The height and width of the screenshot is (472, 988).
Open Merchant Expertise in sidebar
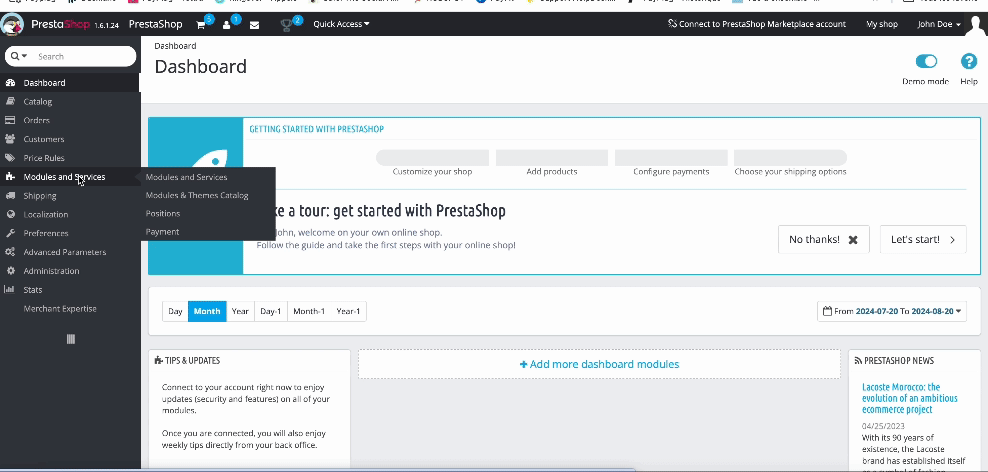point(60,309)
